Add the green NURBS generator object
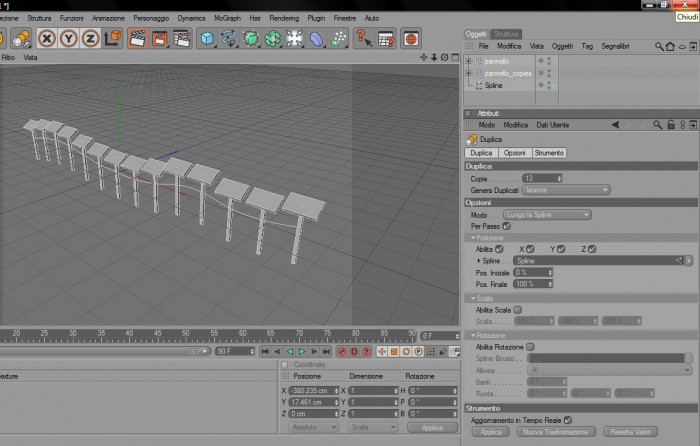Viewport: 700px width, 446px height. pyautogui.click(x=251, y=38)
